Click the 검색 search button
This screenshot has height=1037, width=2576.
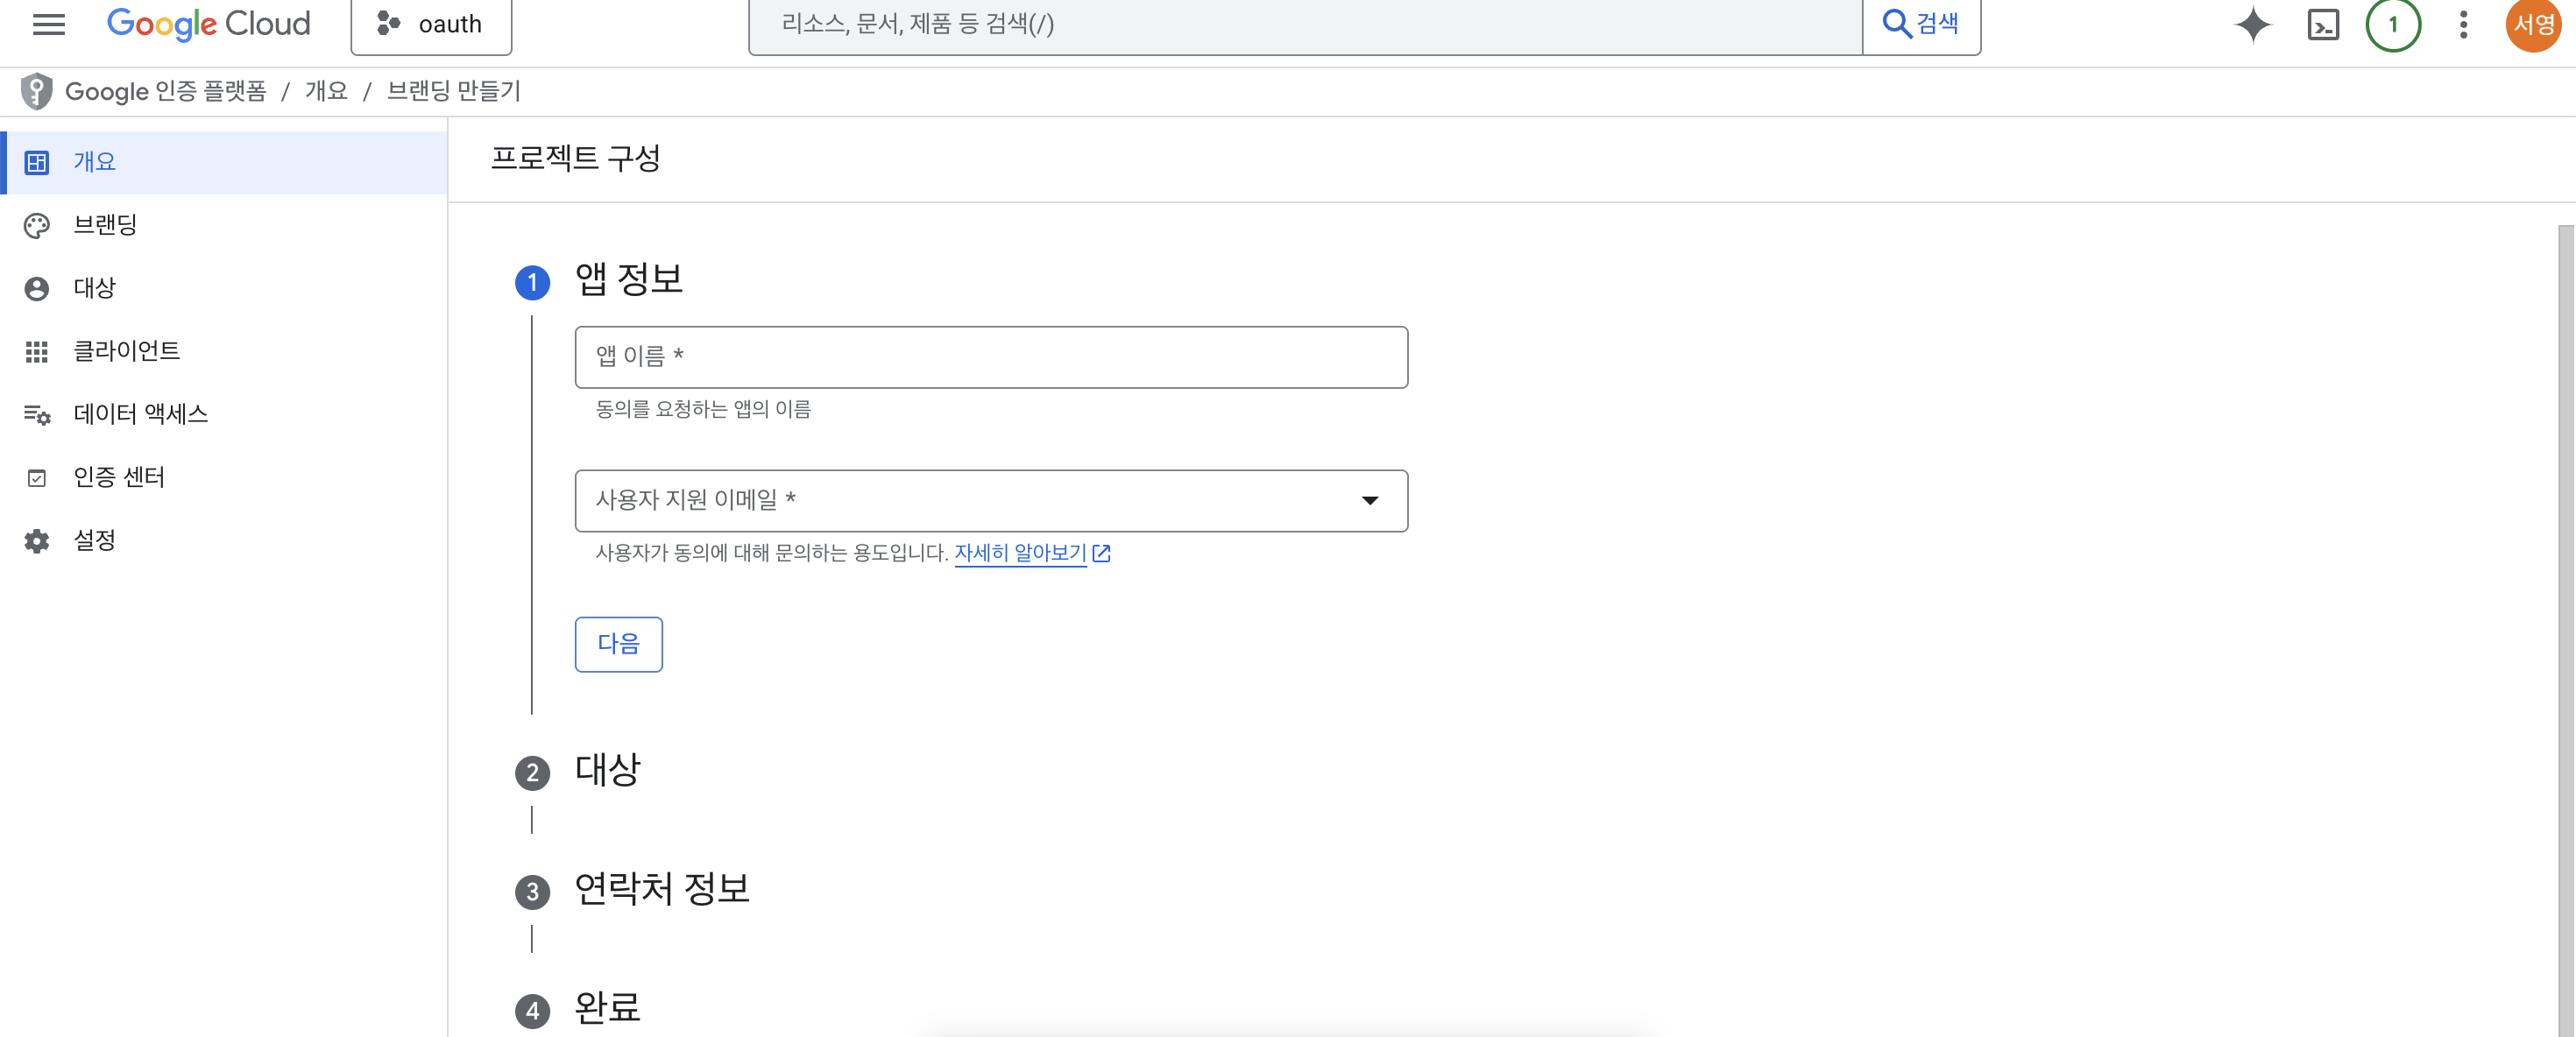click(1920, 24)
